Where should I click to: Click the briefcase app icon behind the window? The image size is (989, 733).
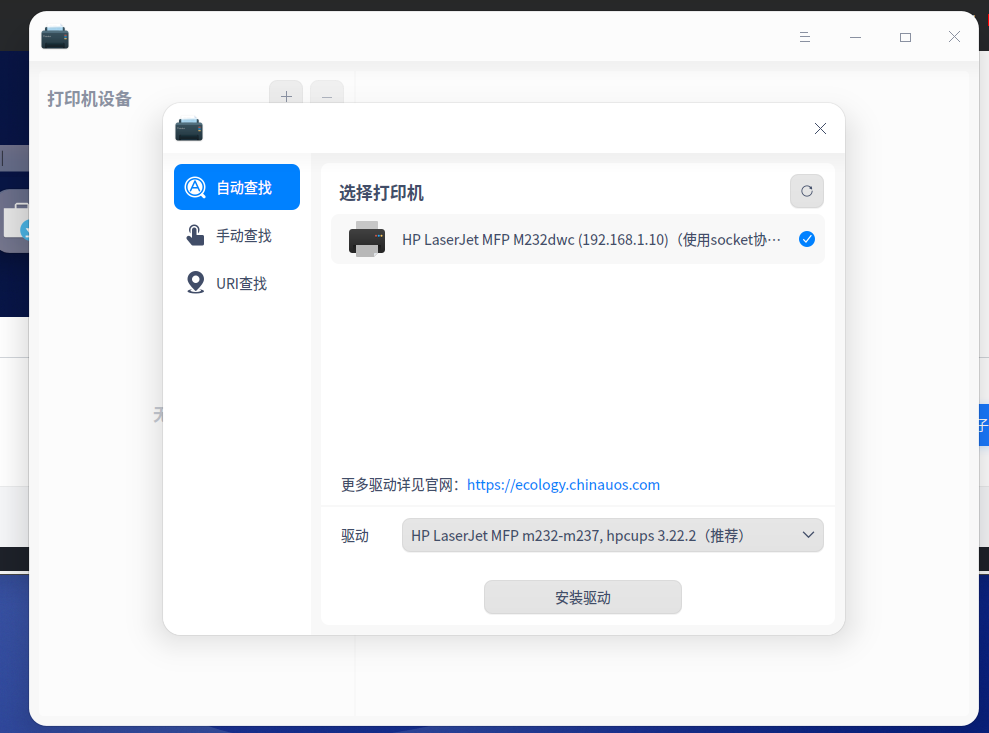tap(15, 221)
